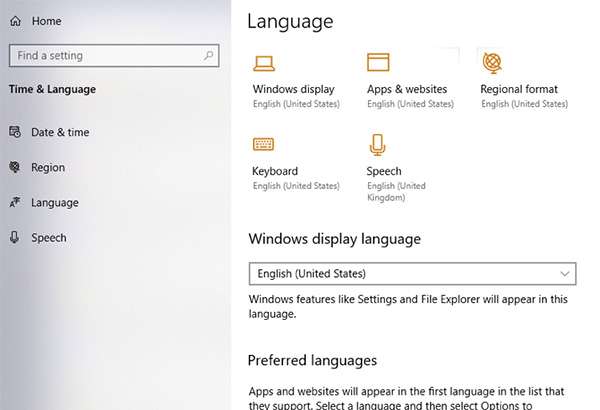600x410 pixels.
Task: Click the display language dropdown chevron
Action: pyautogui.click(x=564, y=274)
